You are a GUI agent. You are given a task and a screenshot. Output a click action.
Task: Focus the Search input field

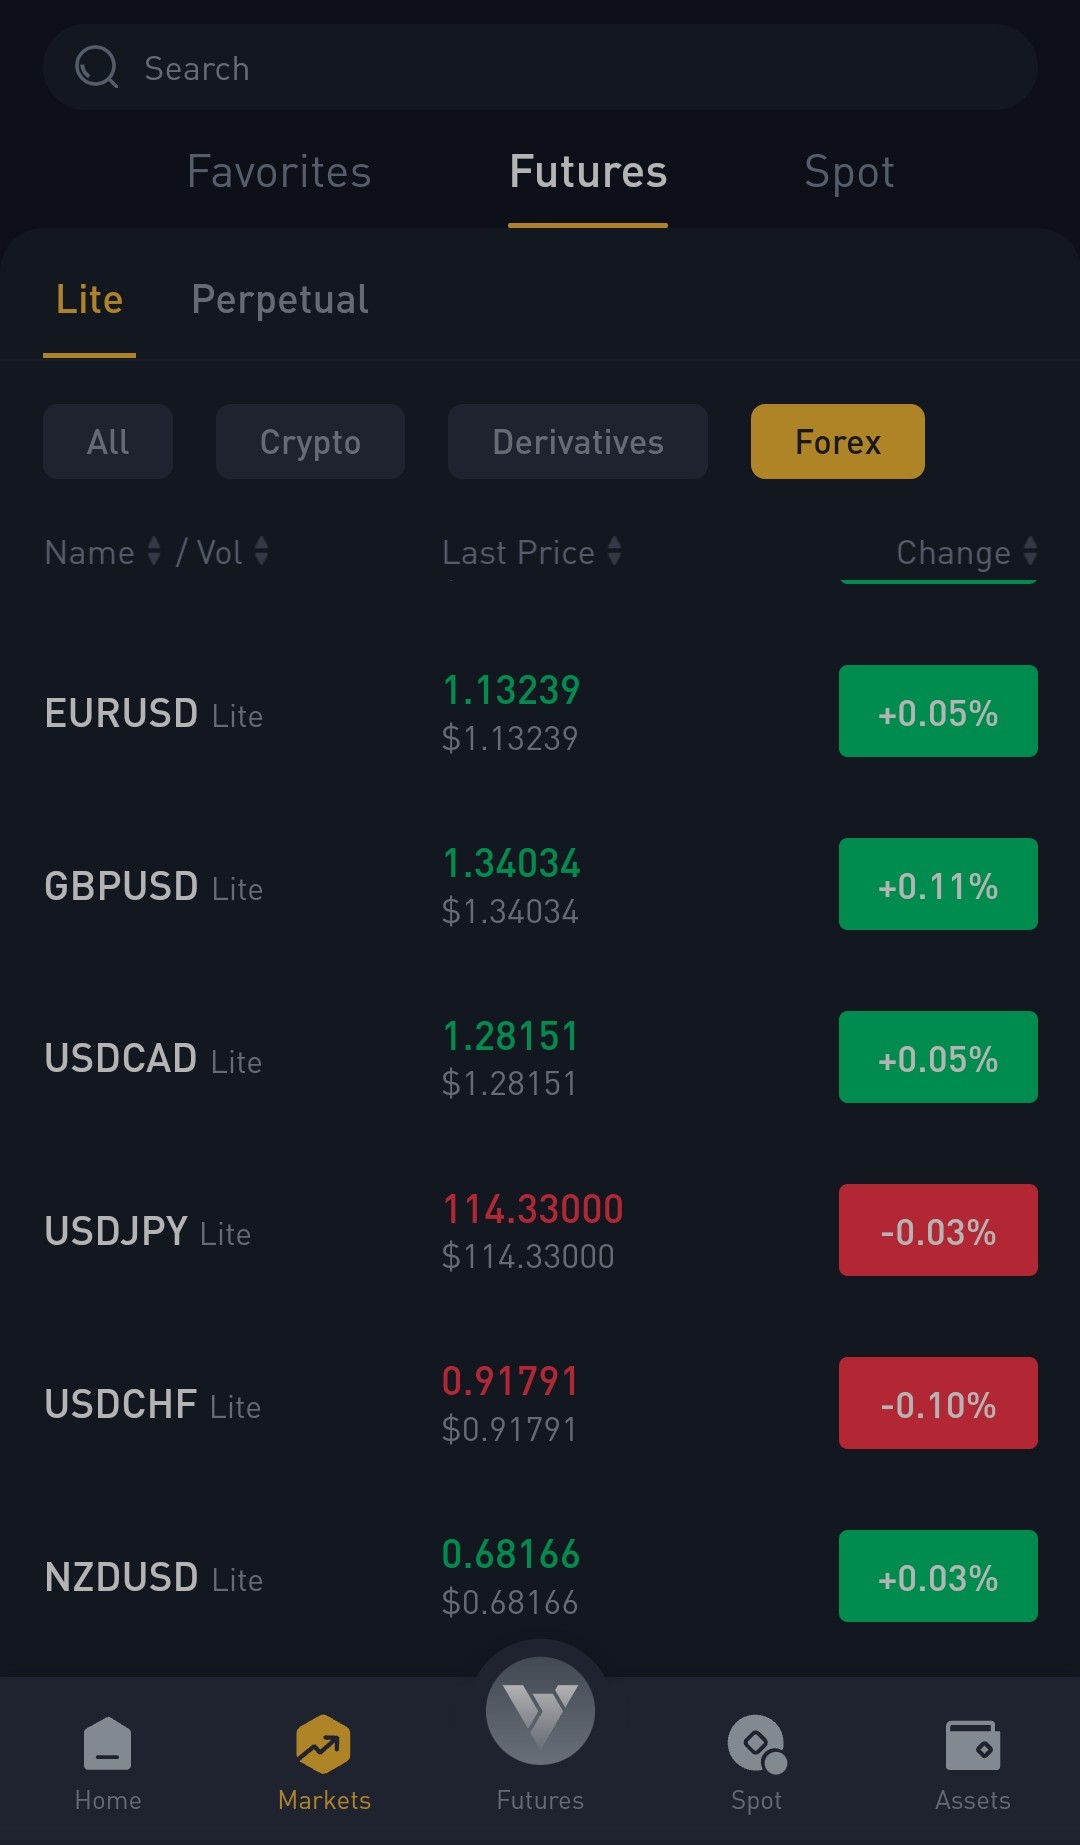pyautogui.click(x=540, y=67)
